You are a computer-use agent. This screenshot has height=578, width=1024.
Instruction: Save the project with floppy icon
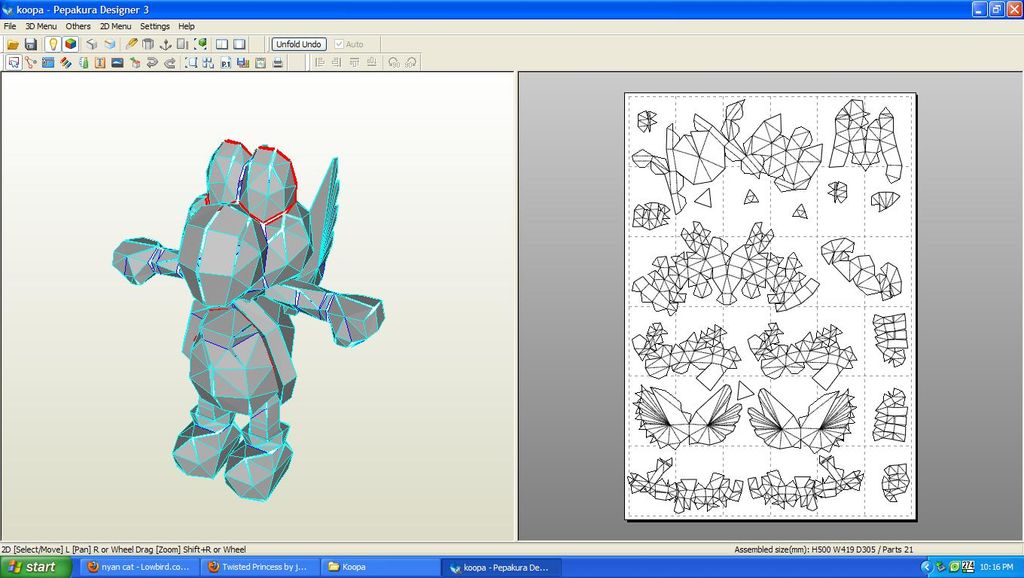tap(31, 44)
